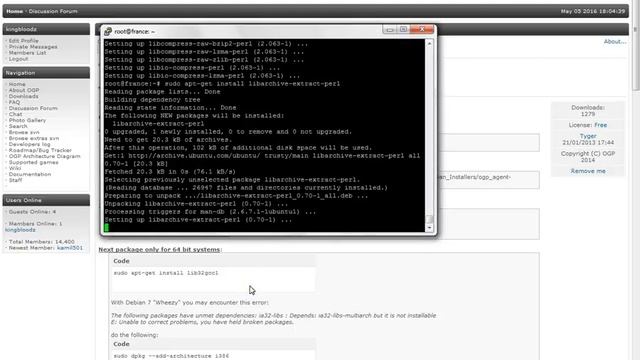Click the PuTTY icon in terminal title bar
640x360 pixels.
pos(108,31)
